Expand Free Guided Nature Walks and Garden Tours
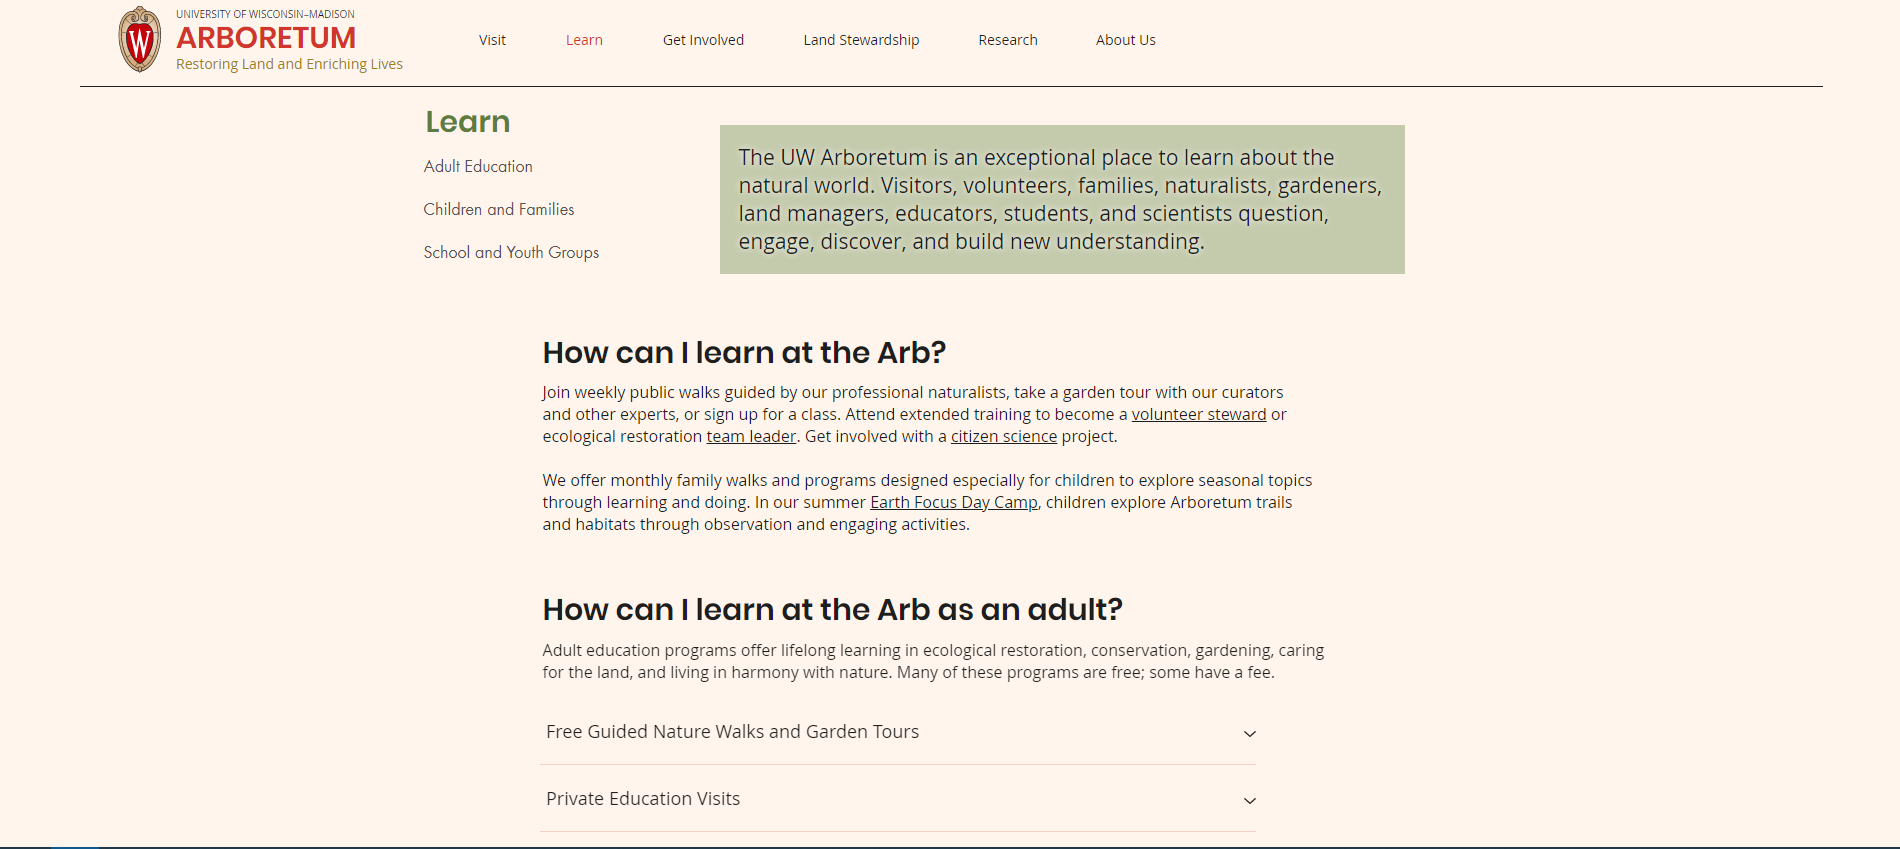Image resolution: width=1900 pixels, height=849 pixels. [898, 732]
